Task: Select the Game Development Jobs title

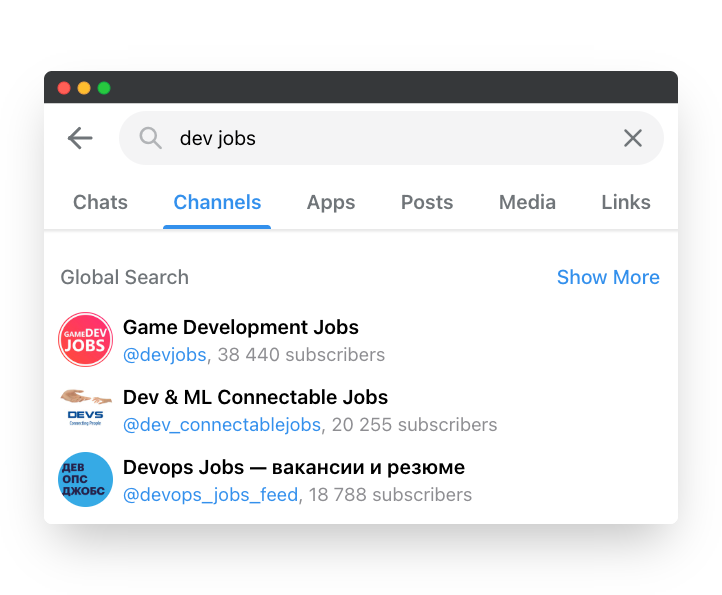Action: coord(241,327)
